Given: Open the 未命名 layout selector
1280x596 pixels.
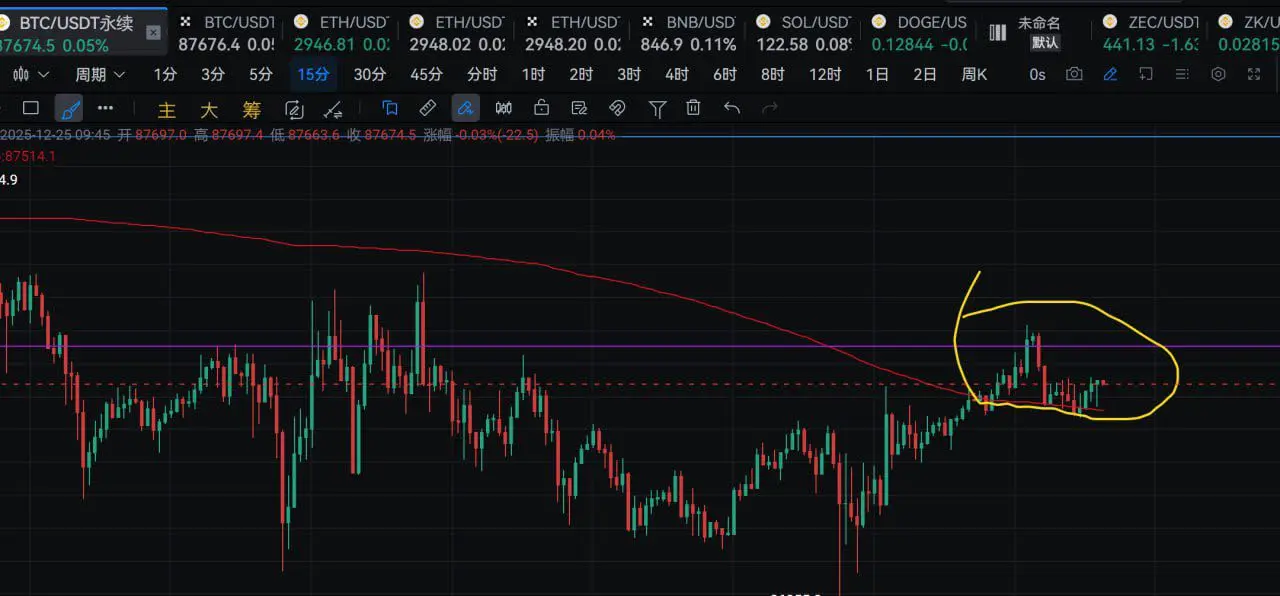Looking at the screenshot, I should pyautogui.click(x=1027, y=33).
